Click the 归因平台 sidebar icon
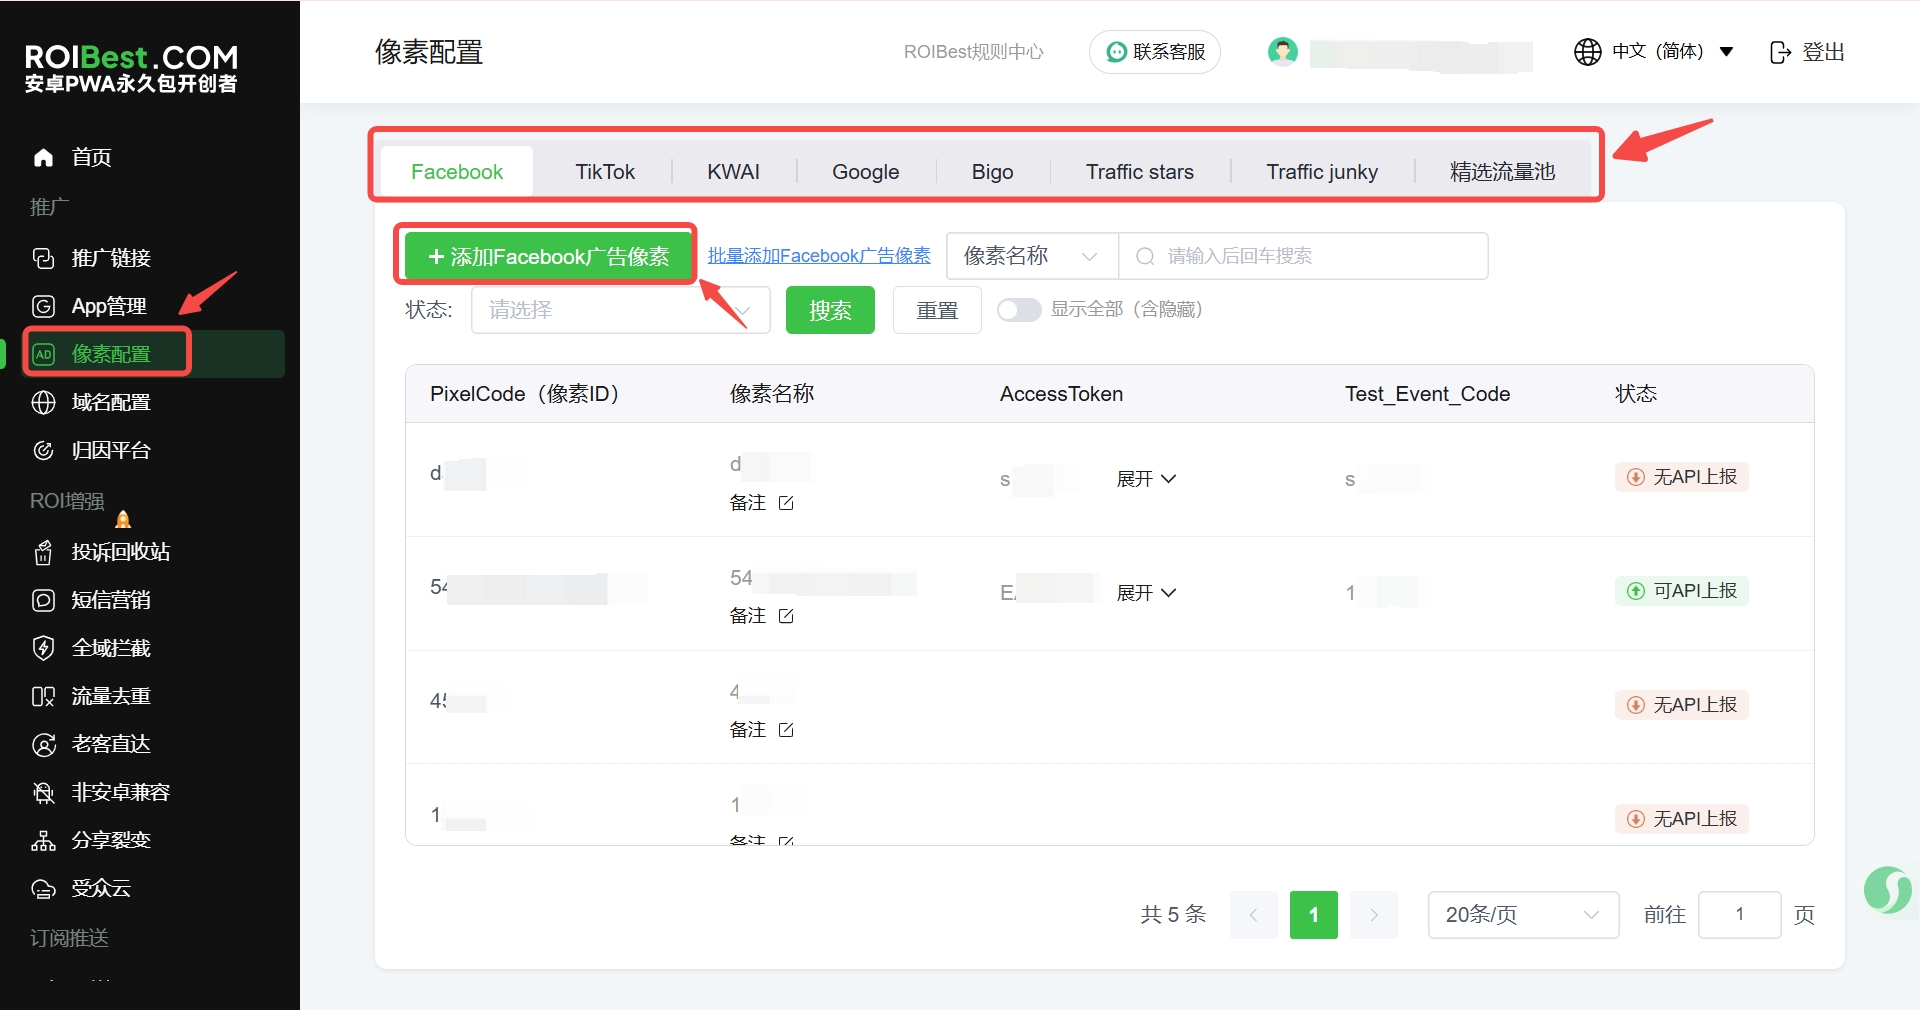This screenshot has width=1920, height=1010. 43,450
